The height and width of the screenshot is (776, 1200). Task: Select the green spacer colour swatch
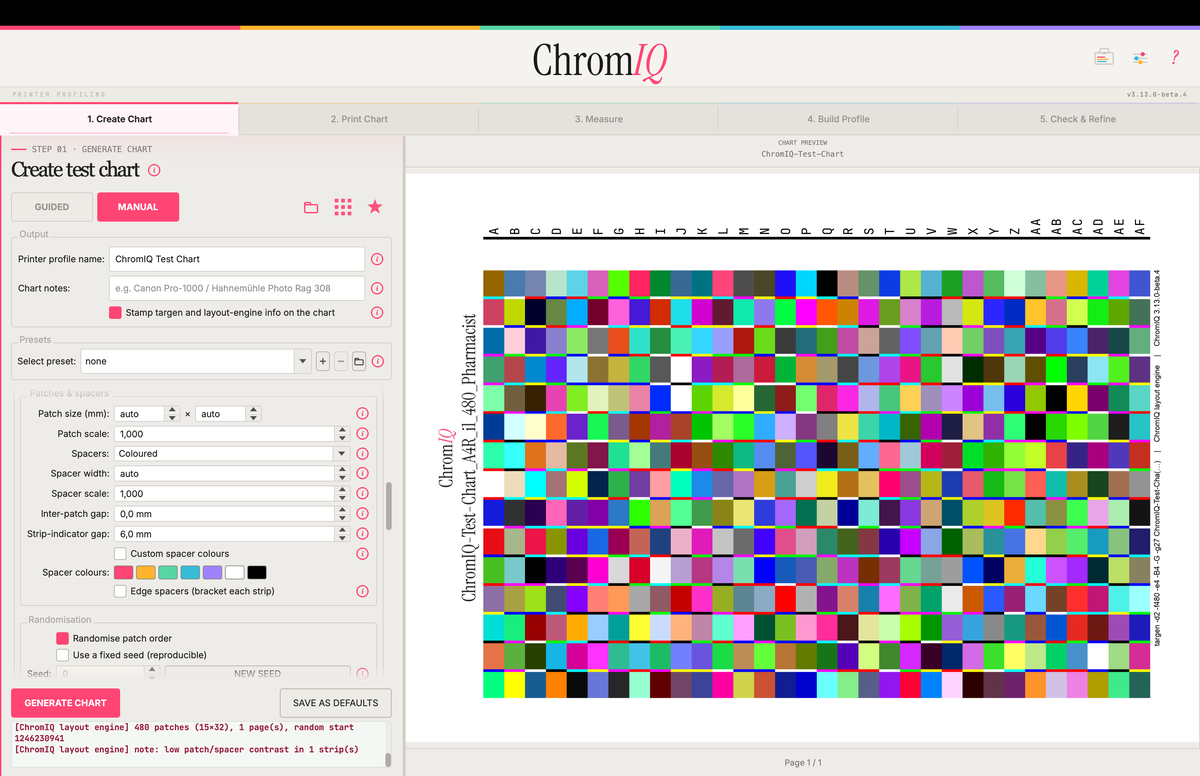[x=168, y=572]
